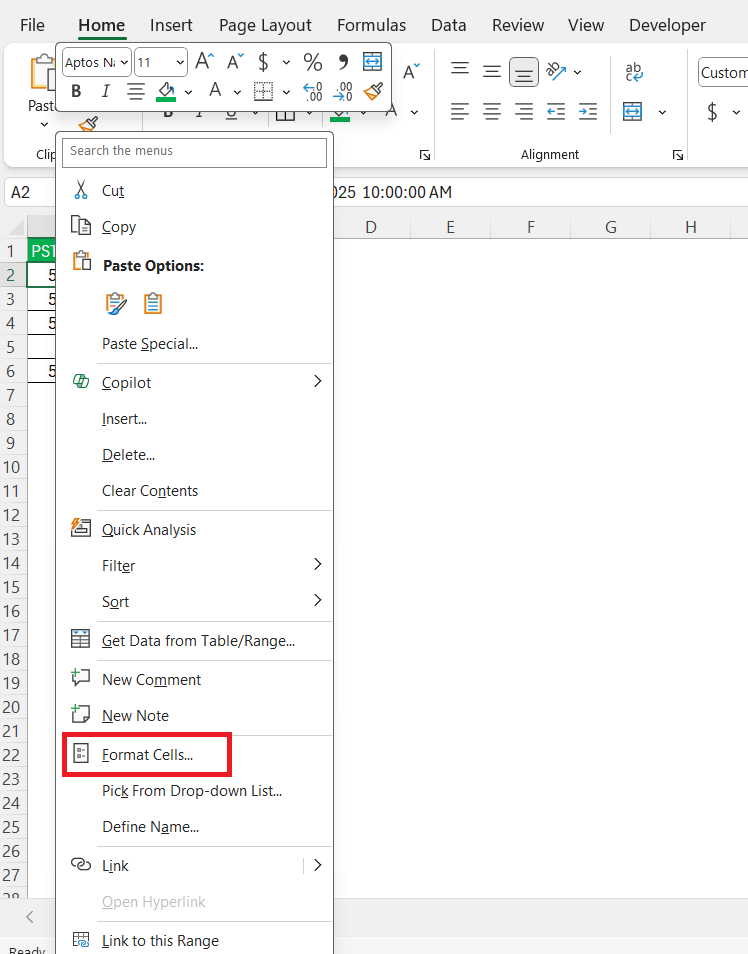Apply fill color in mini toolbar
748x954 pixels.
click(166, 91)
